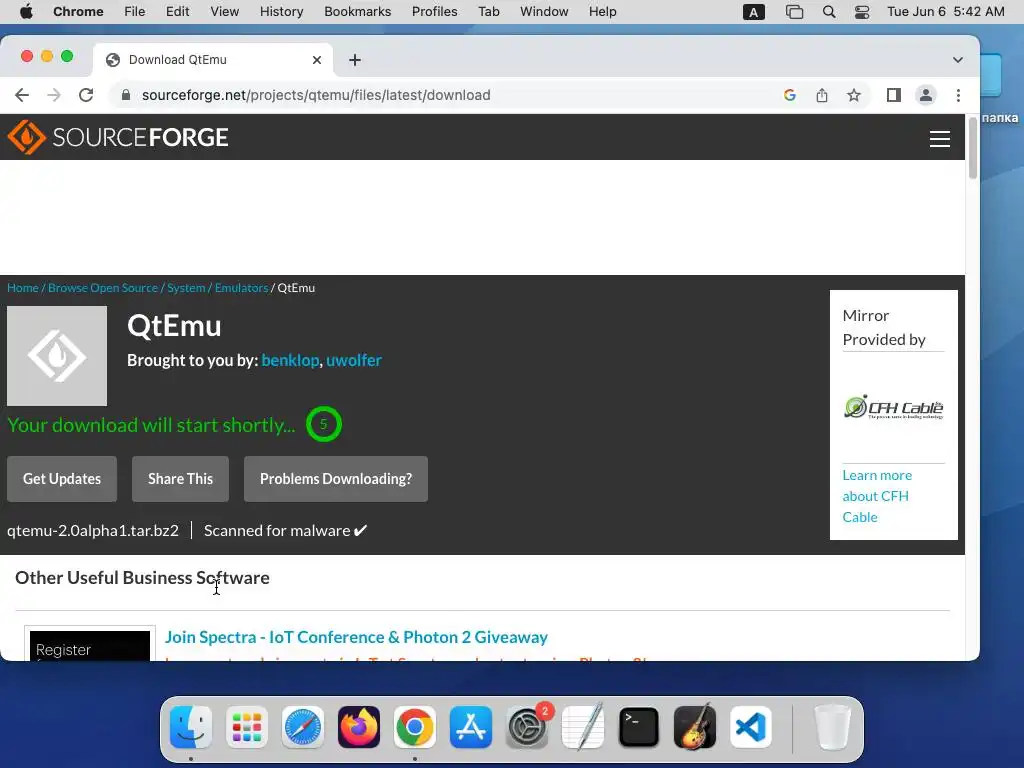Reload the page with the refresh icon
Screen dimensions: 1024x768
[86, 95]
